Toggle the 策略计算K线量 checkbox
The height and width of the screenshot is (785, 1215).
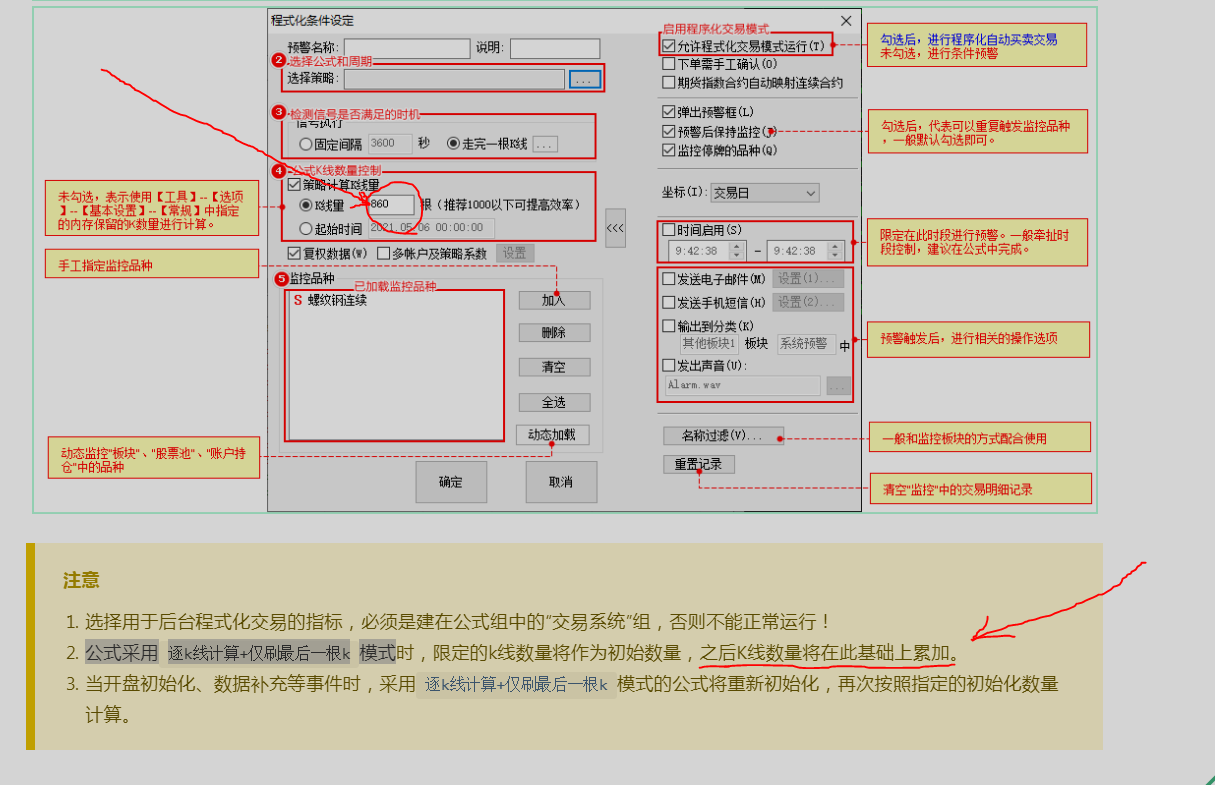tap(294, 185)
